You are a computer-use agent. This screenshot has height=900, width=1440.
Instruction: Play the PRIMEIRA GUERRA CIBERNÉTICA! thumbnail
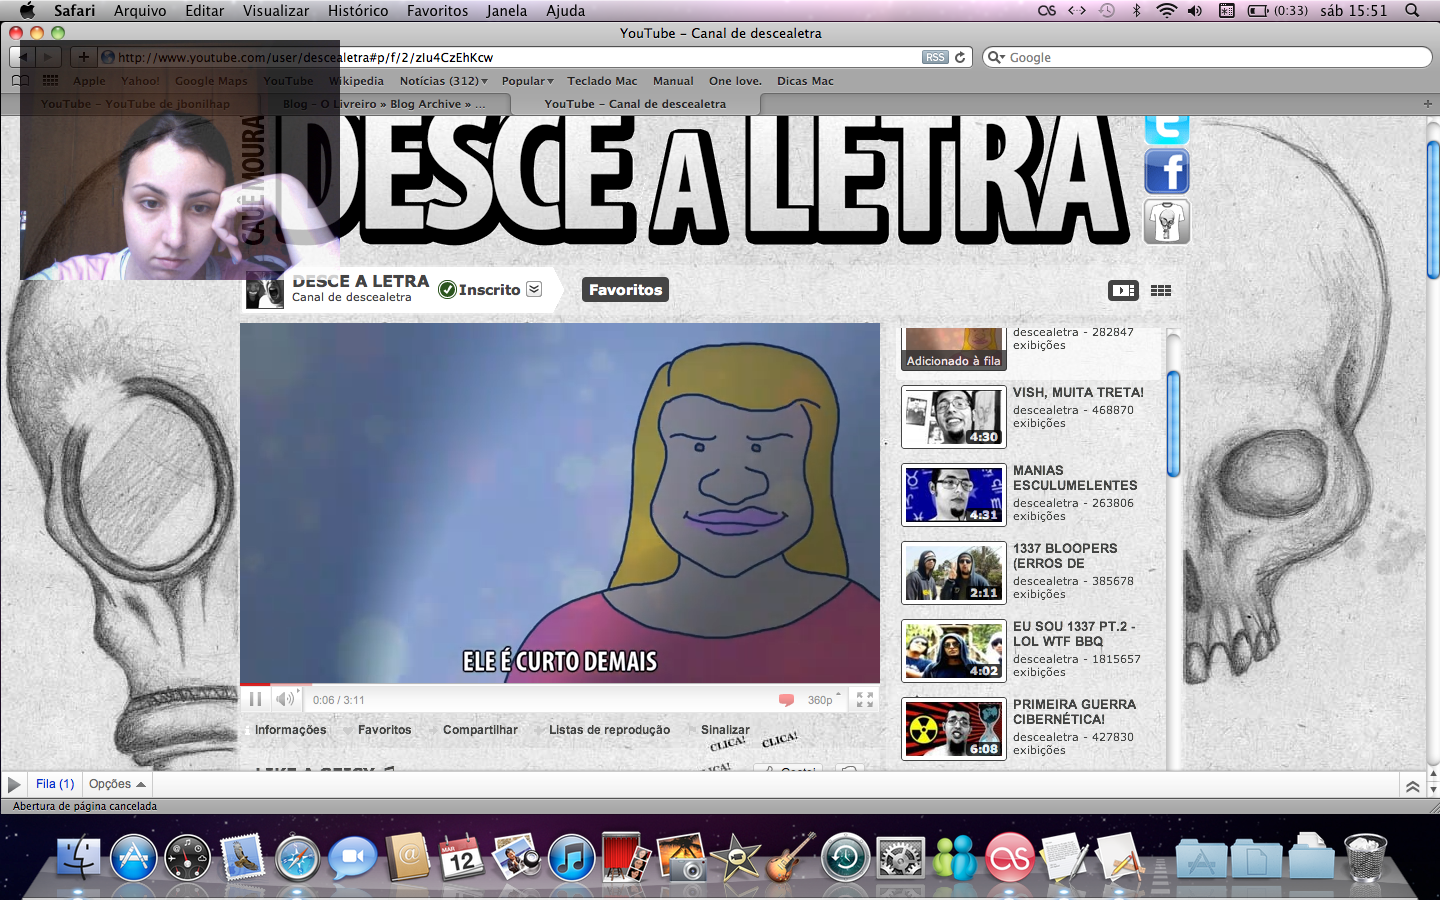click(x=954, y=729)
